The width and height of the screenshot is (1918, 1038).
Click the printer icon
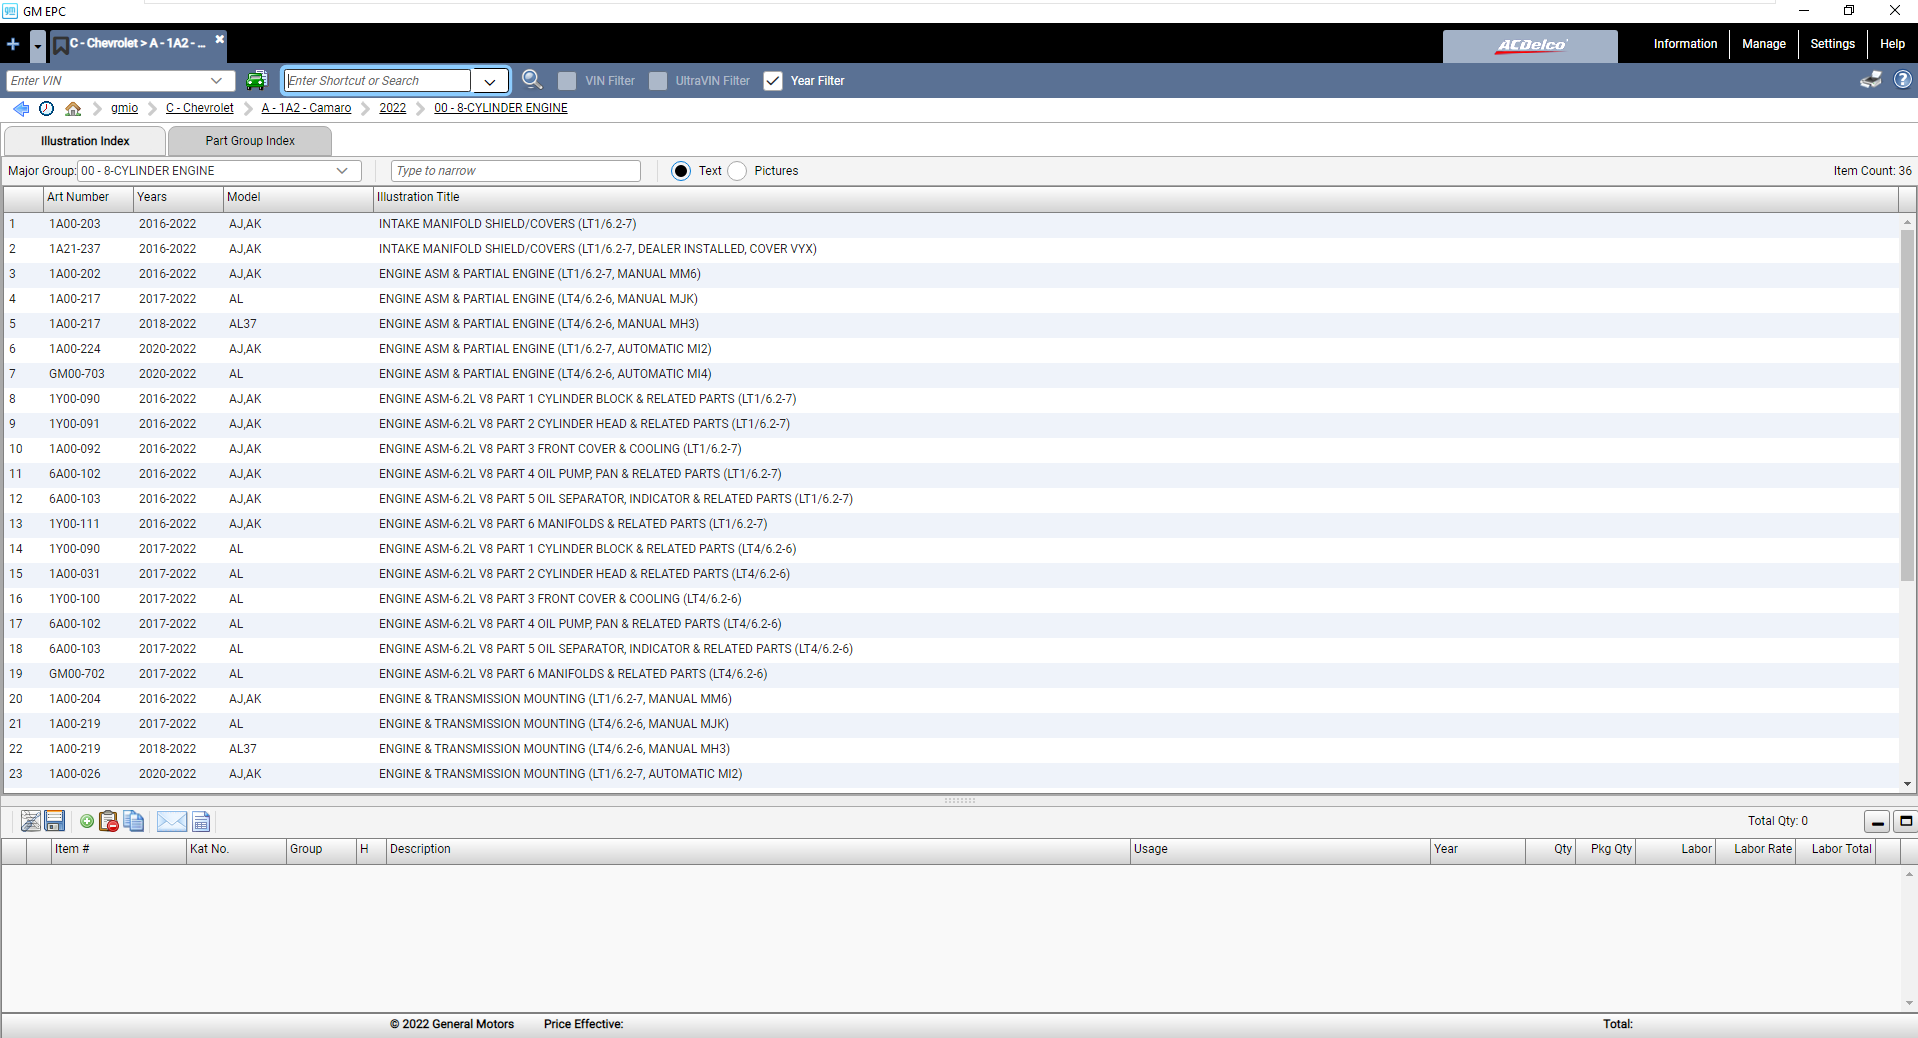point(1870,80)
